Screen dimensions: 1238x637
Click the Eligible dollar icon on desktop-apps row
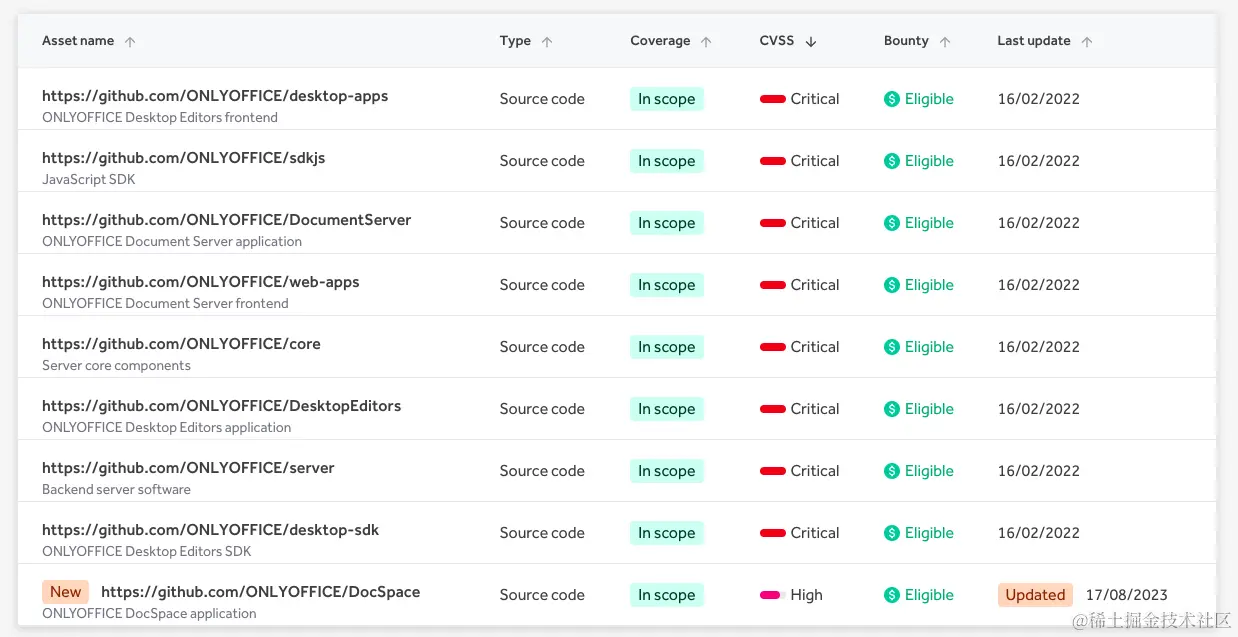point(890,99)
